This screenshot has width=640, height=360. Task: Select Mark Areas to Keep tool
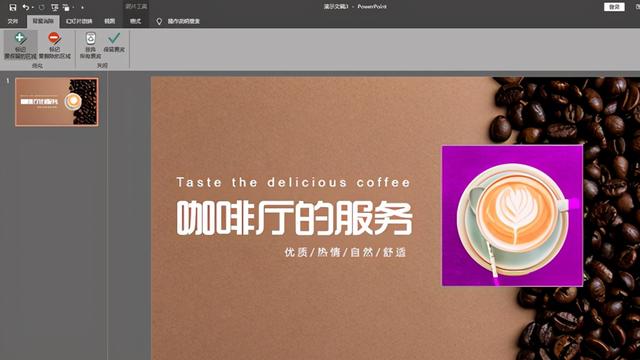click(x=20, y=45)
